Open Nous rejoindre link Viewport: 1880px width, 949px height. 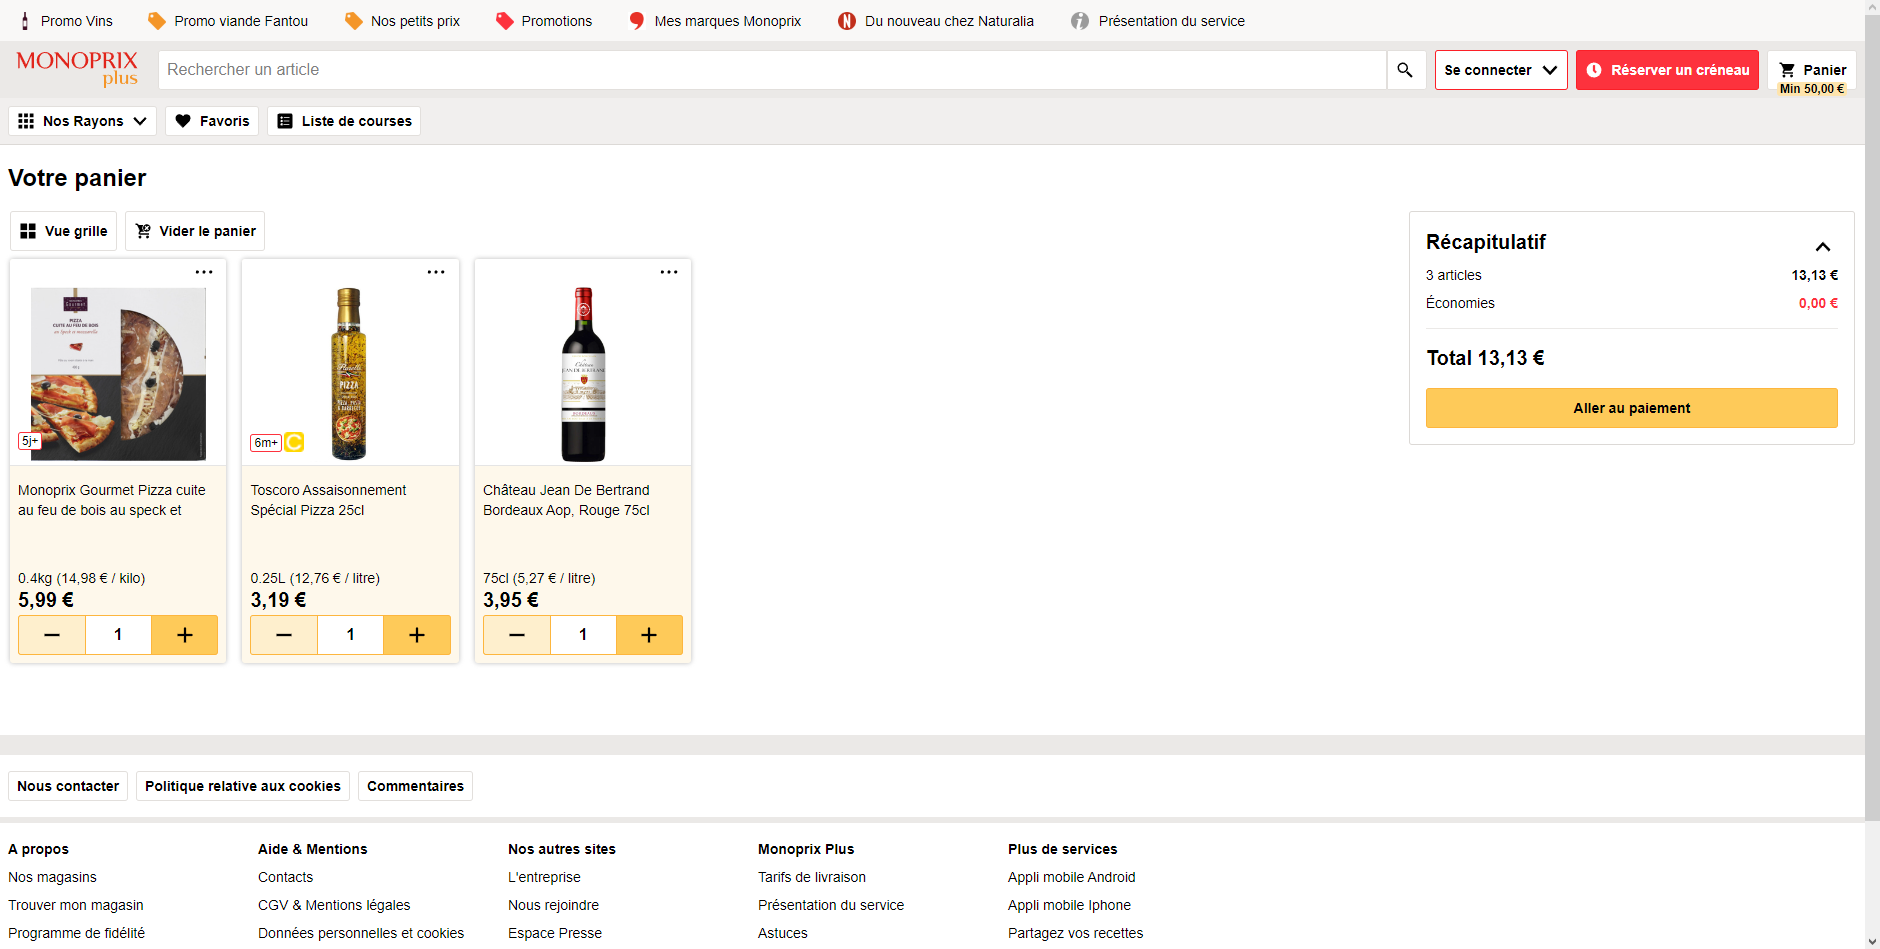(x=553, y=905)
